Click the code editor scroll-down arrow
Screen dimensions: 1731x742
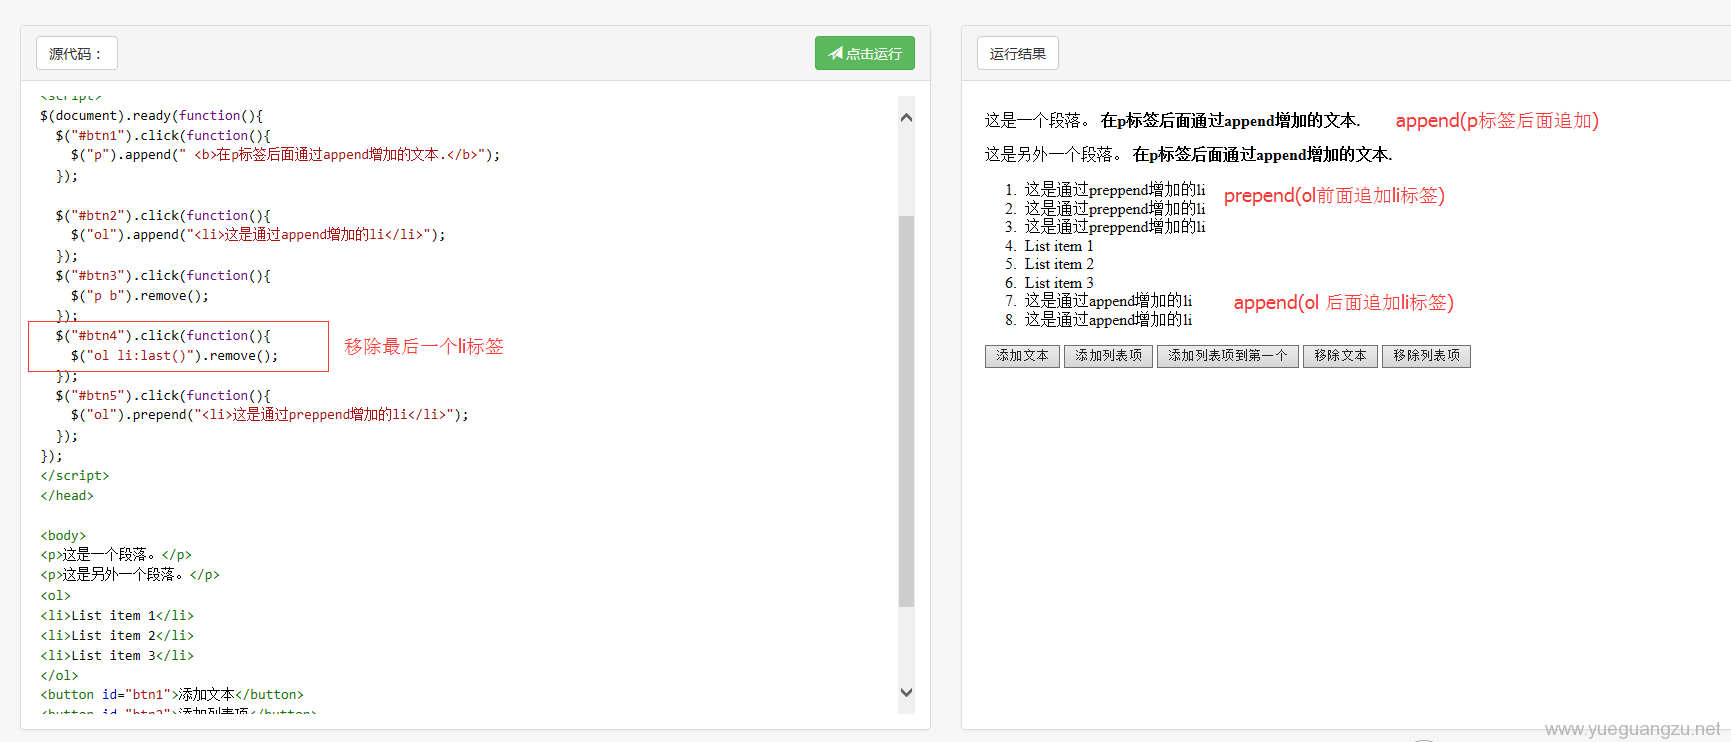point(906,692)
